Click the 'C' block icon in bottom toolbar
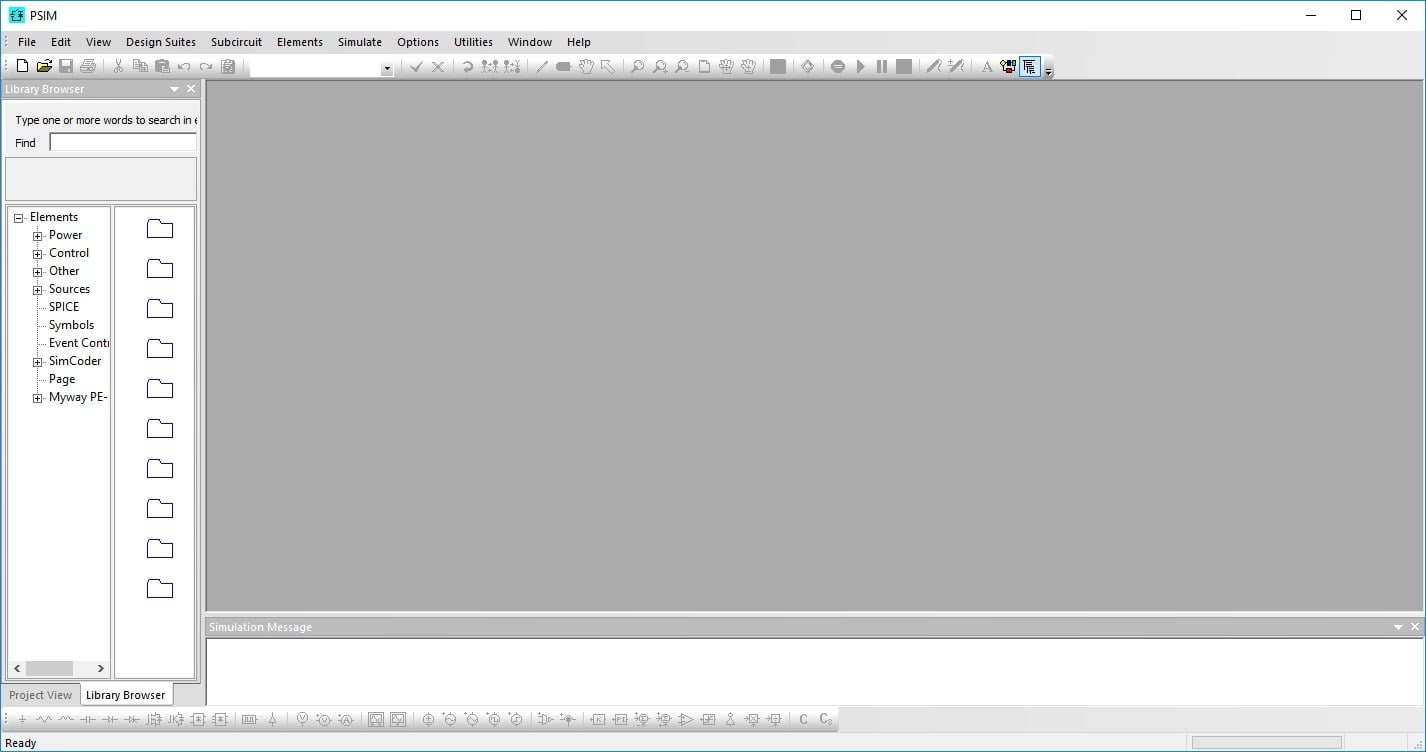Image resolution: width=1426 pixels, height=752 pixels. [803, 719]
